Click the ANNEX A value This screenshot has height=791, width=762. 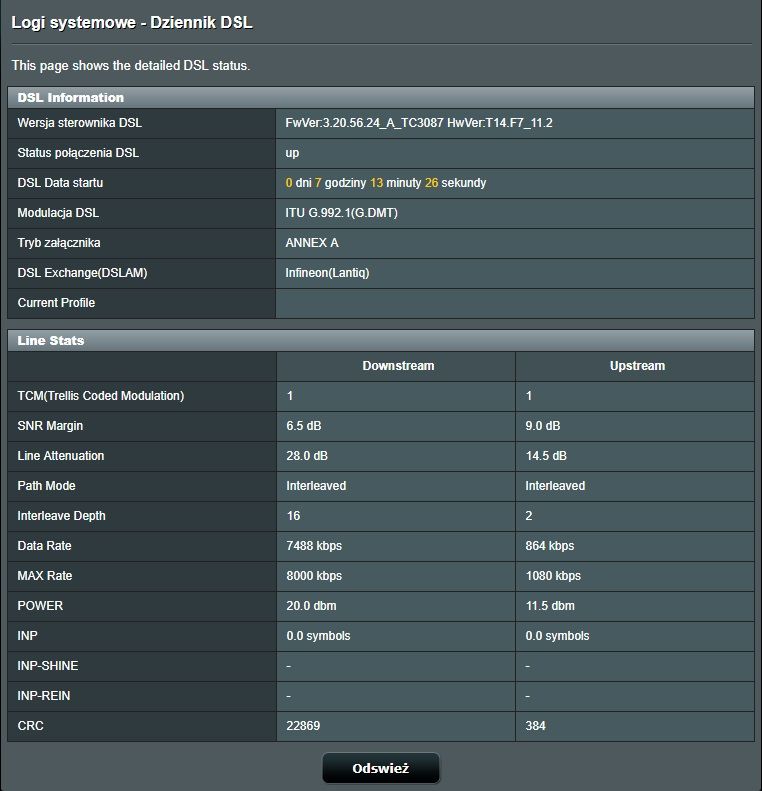pyautogui.click(x=312, y=243)
